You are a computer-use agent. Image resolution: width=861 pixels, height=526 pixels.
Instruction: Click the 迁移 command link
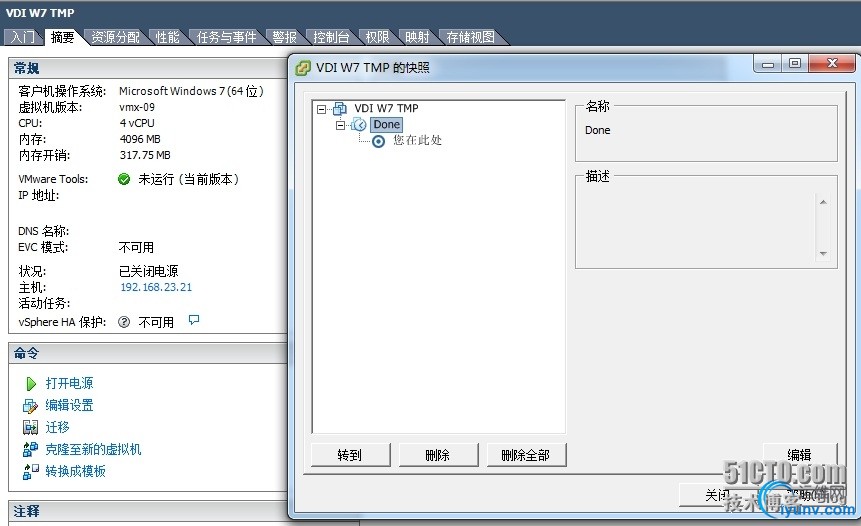pyautogui.click(x=57, y=427)
